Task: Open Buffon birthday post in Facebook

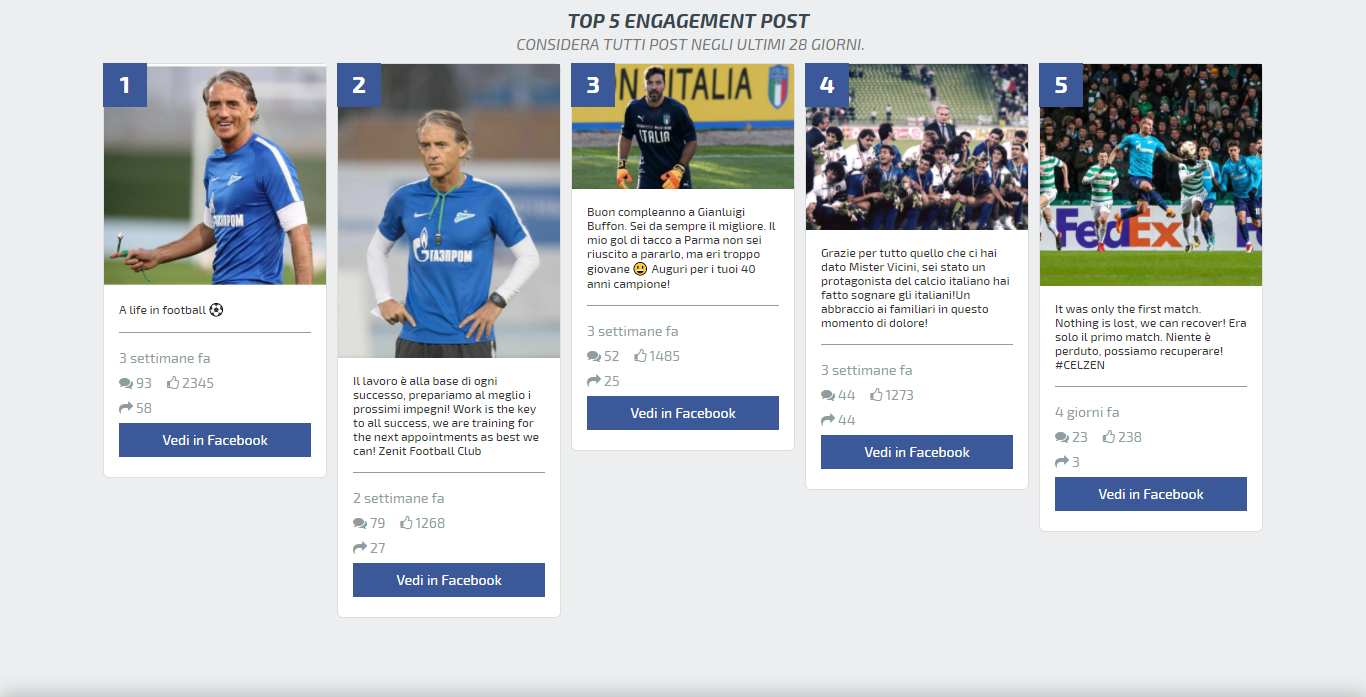Action: click(x=683, y=413)
